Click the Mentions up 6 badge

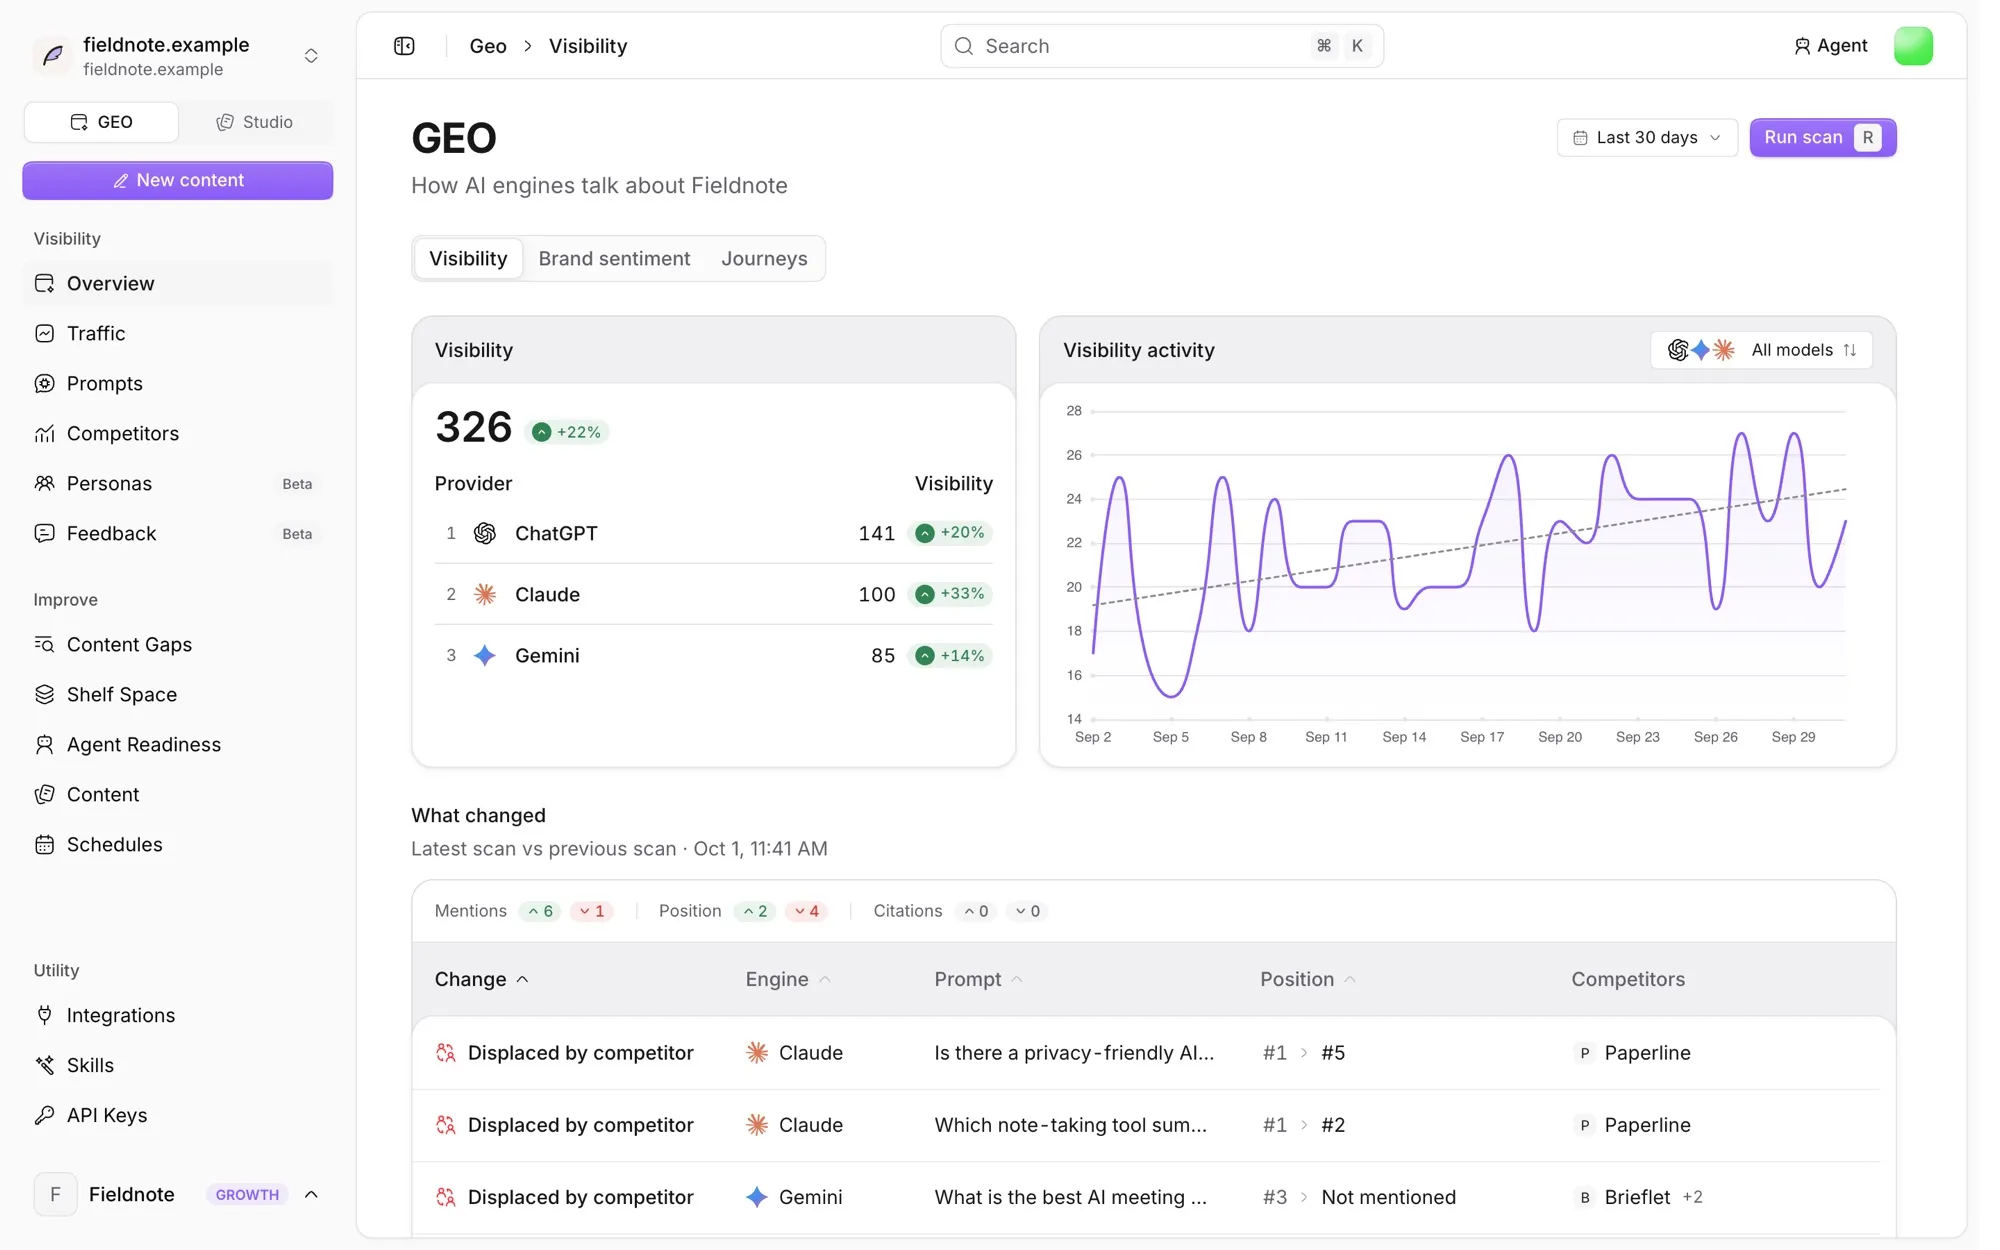click(541, 911)
